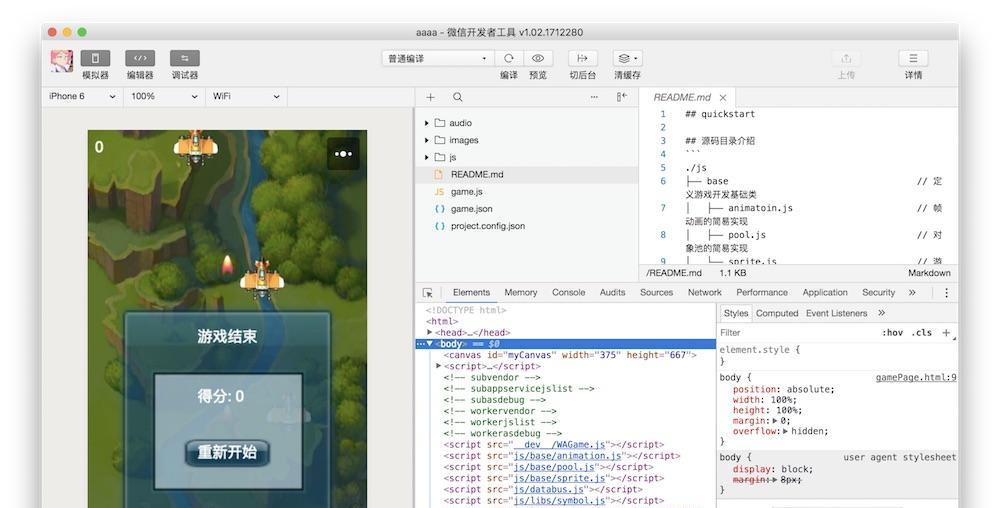The height and width of the screenshot is (508, 1000).
Task: Switch to the Network tab
Action: (x=705, y=293)
